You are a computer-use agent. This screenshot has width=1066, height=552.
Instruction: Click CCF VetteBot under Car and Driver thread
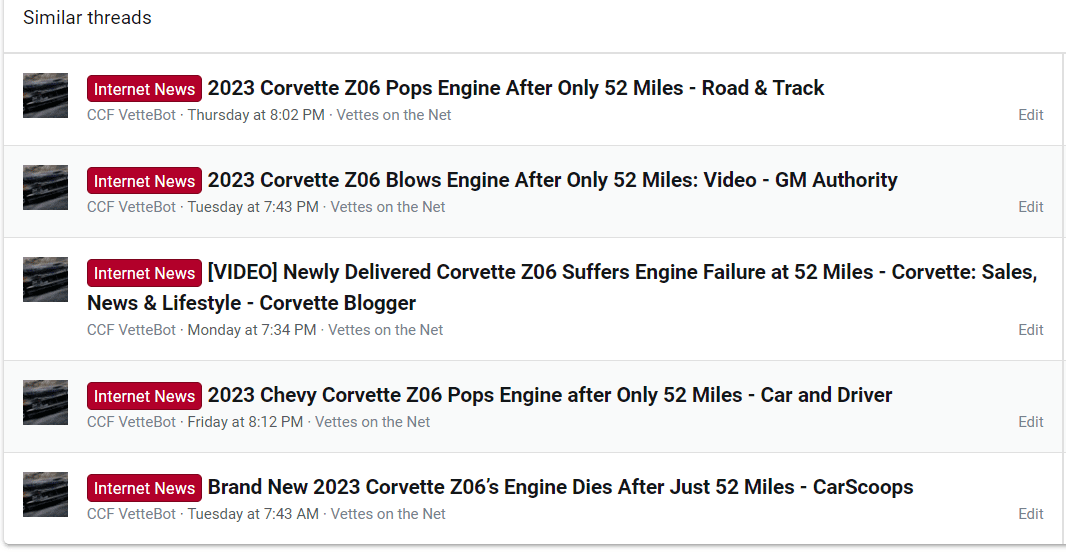coord(133,422)
